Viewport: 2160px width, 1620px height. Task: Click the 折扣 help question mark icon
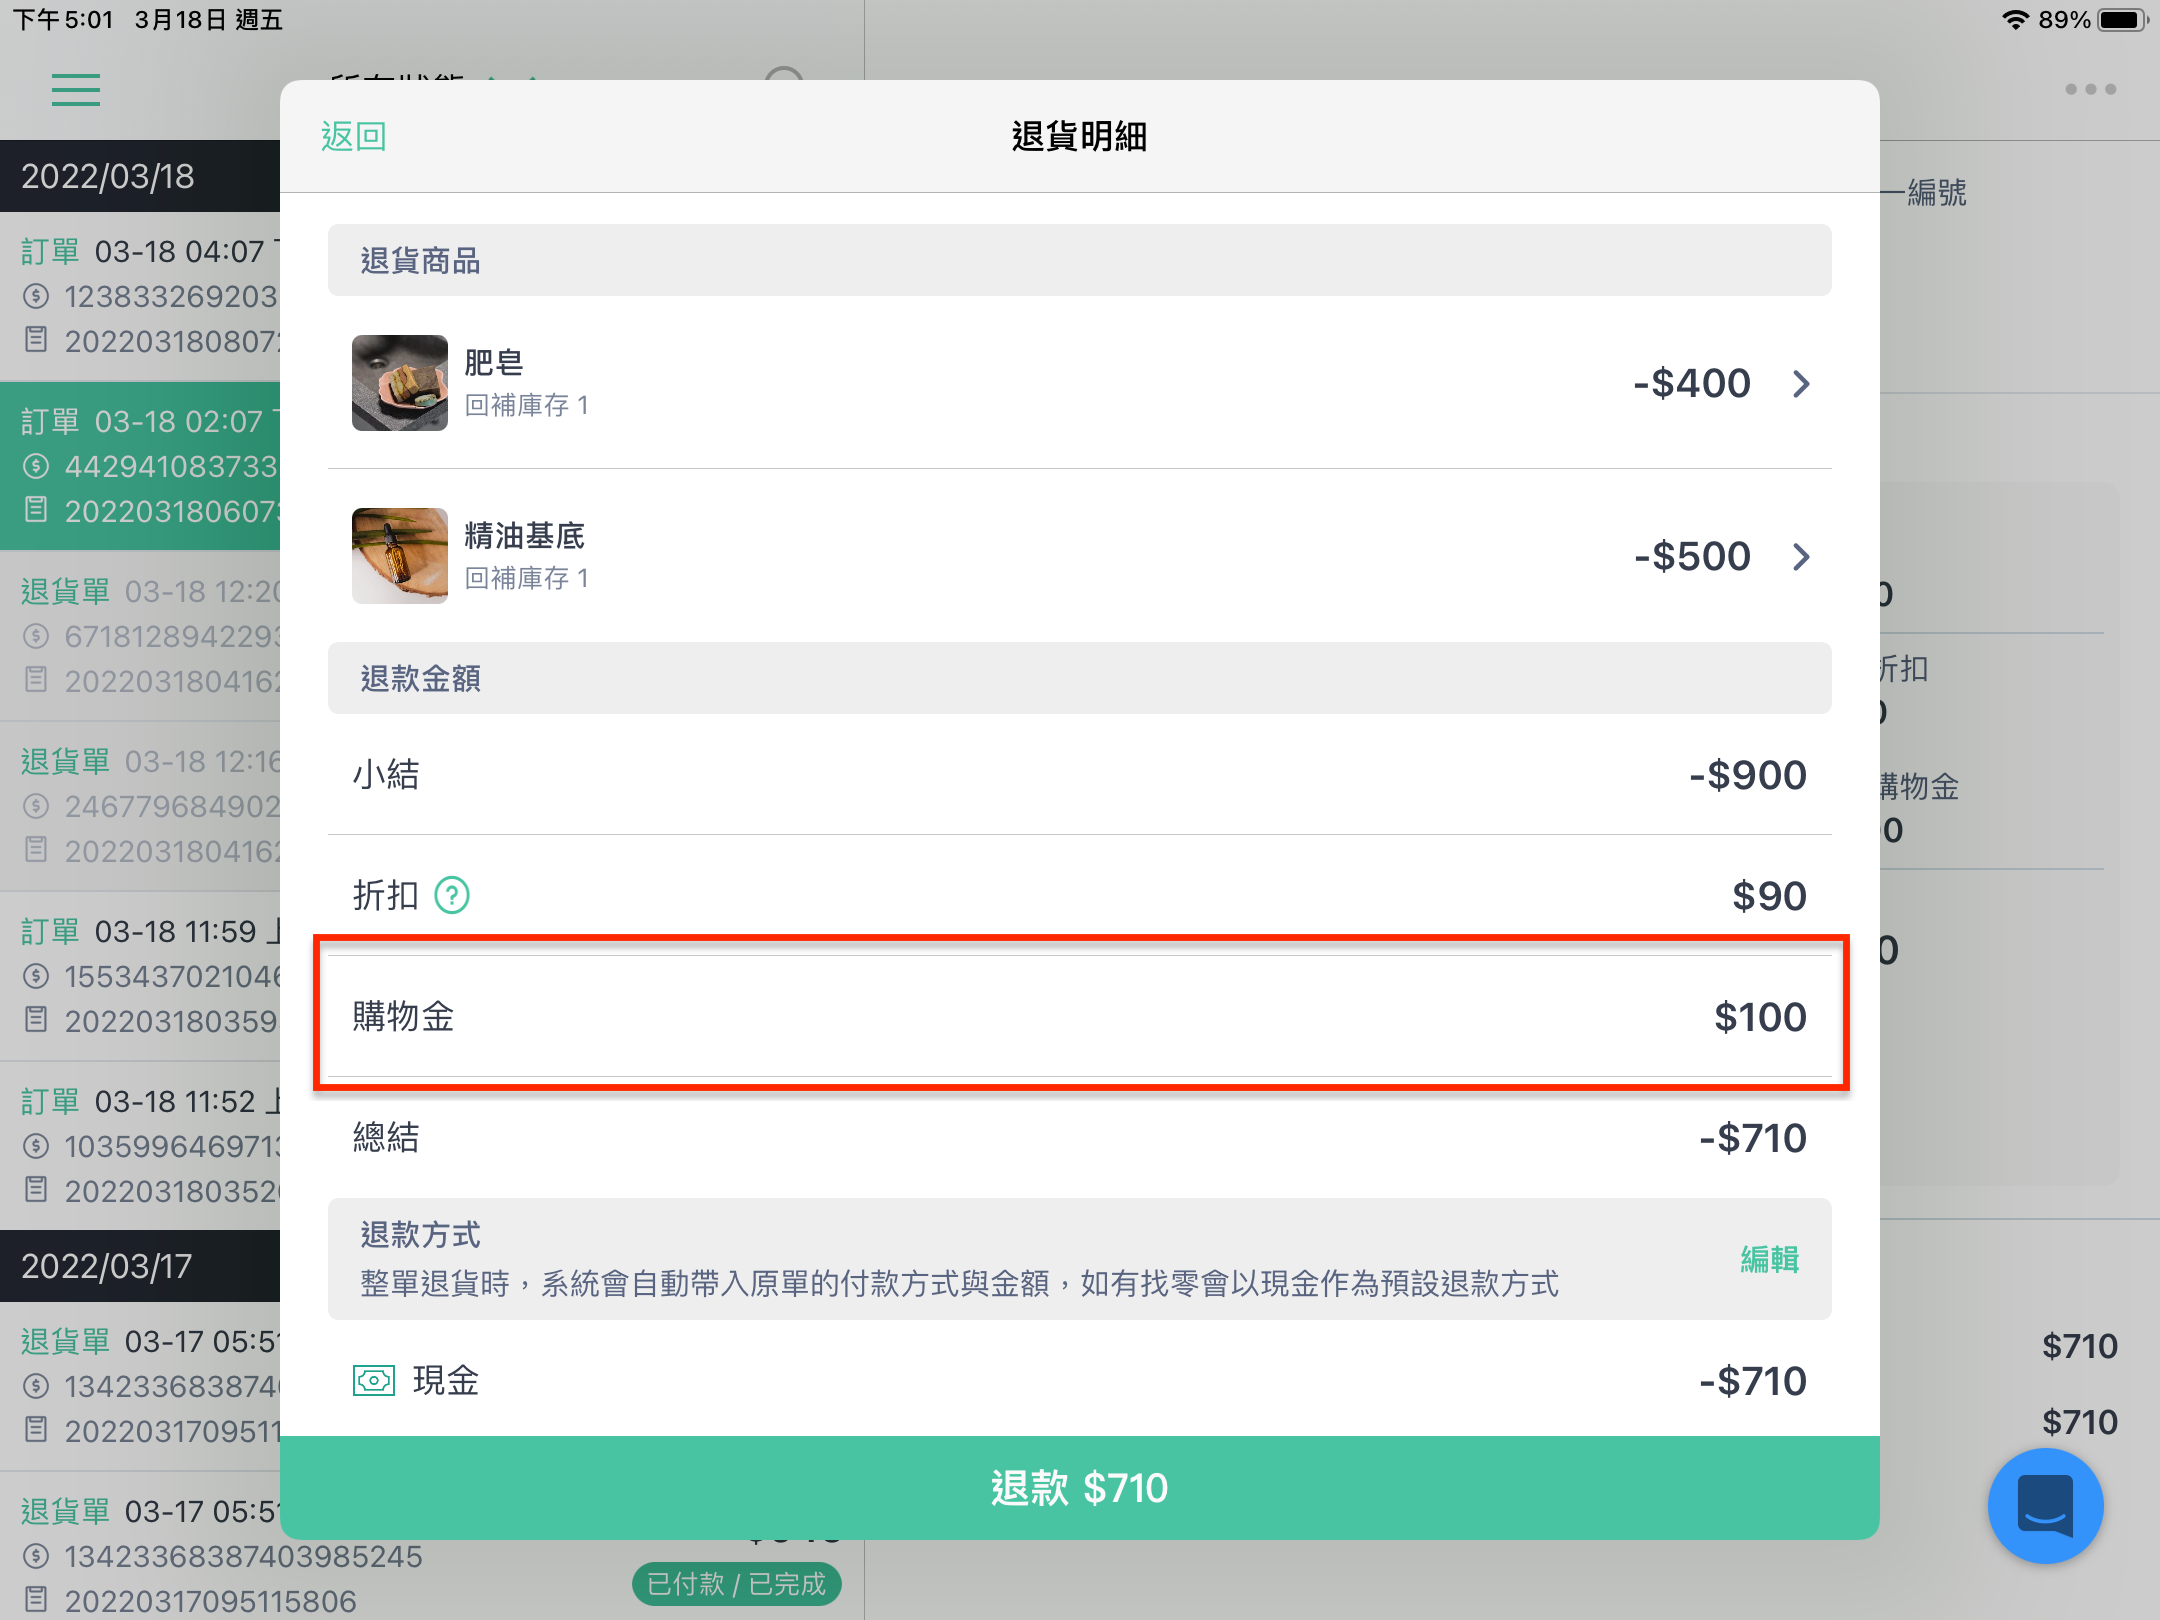[x=452, y=895]
